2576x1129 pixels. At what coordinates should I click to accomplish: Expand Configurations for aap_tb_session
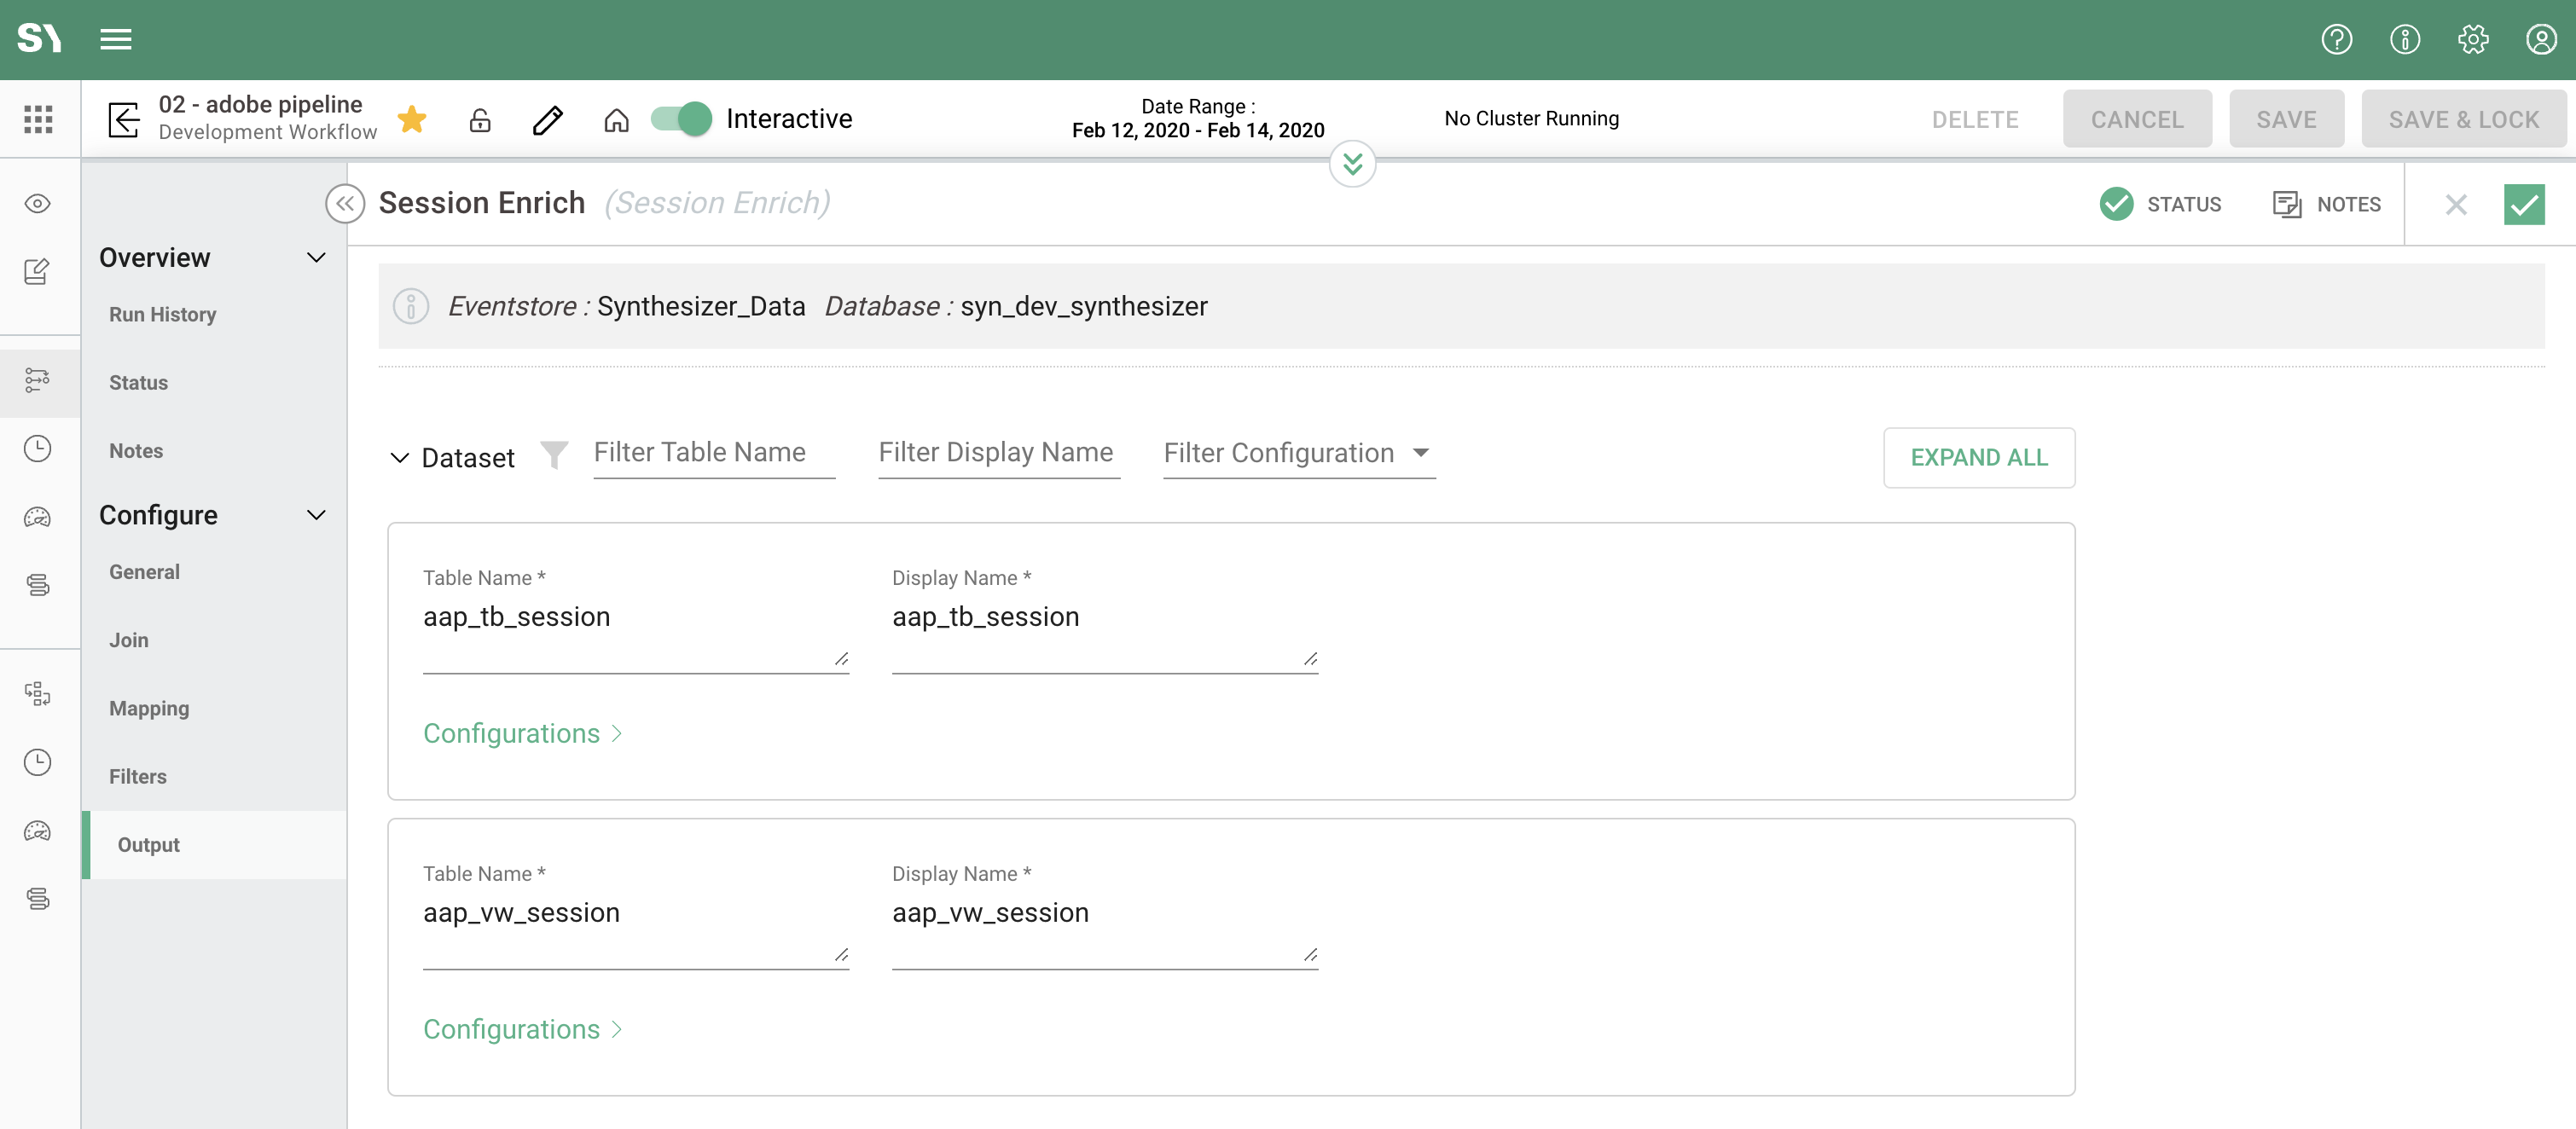522,733
